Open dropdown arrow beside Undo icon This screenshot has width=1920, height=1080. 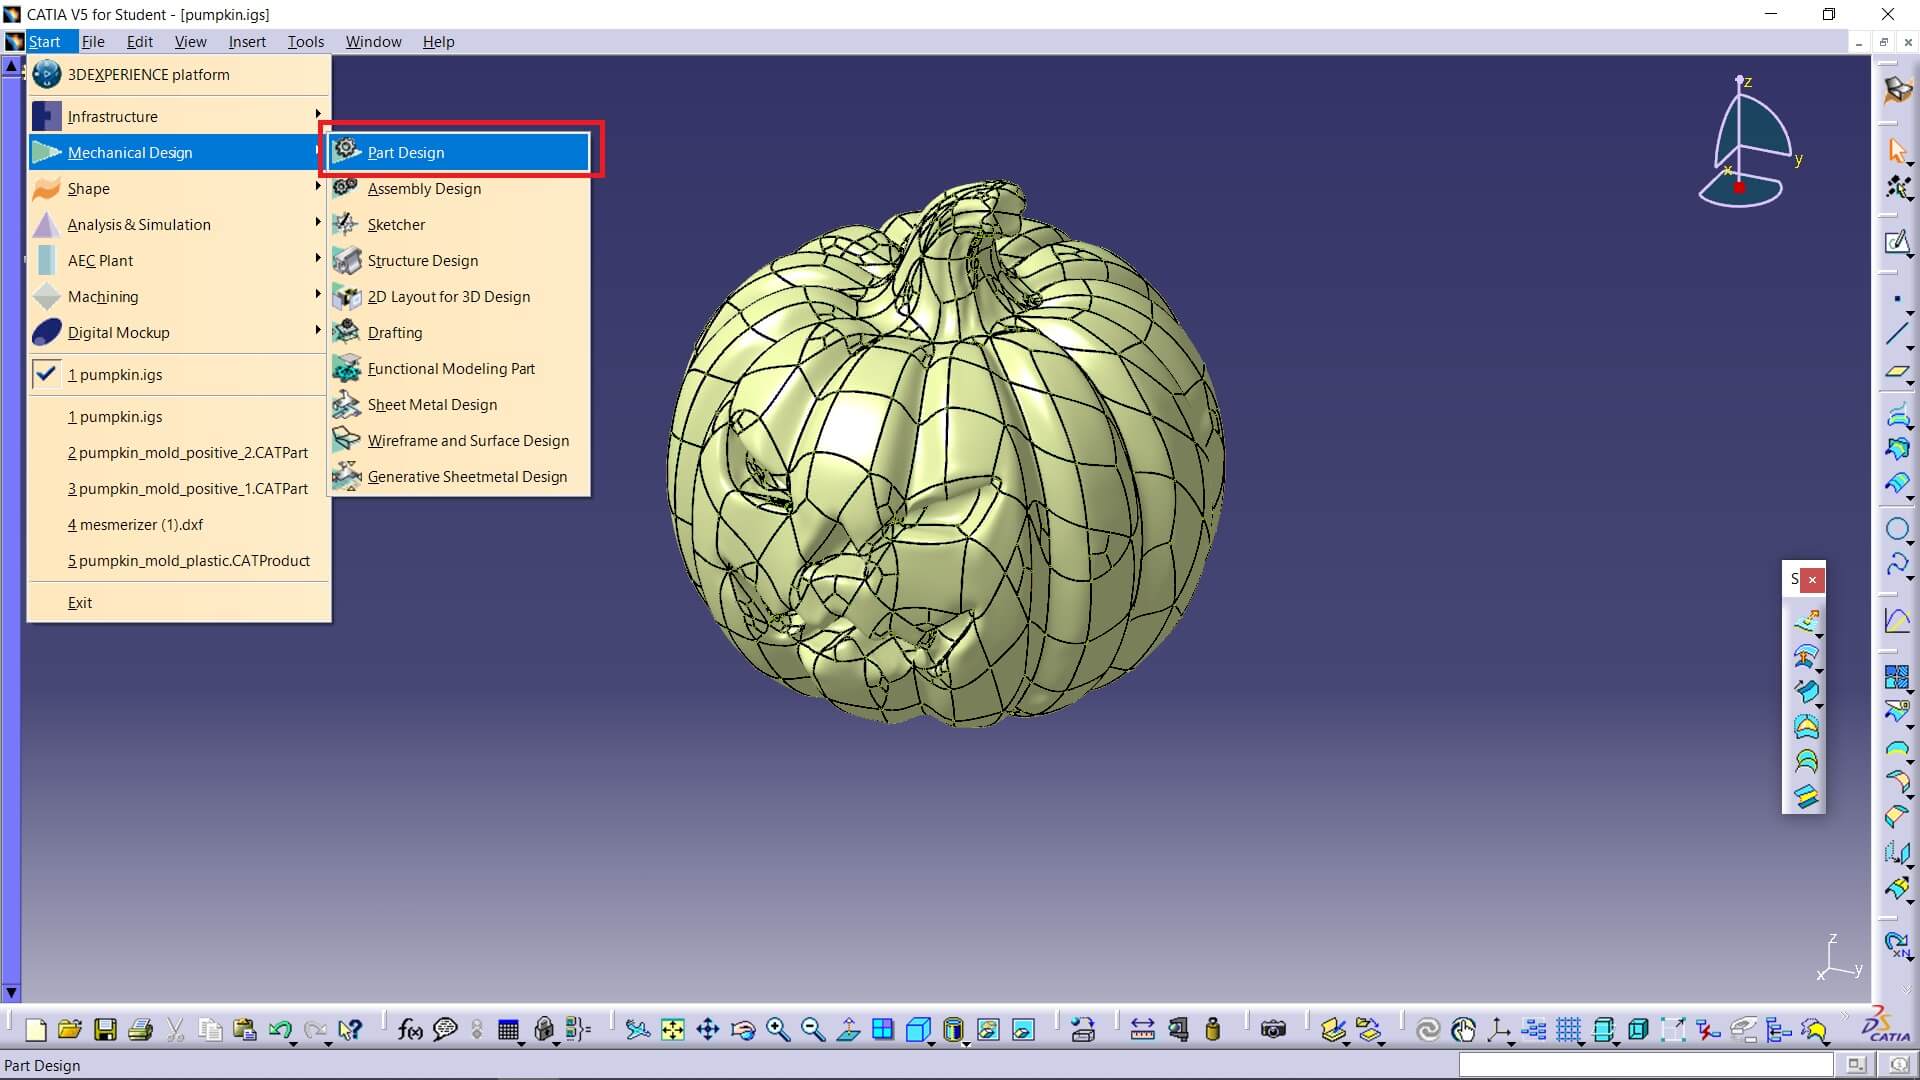[x=294, y=1042]
